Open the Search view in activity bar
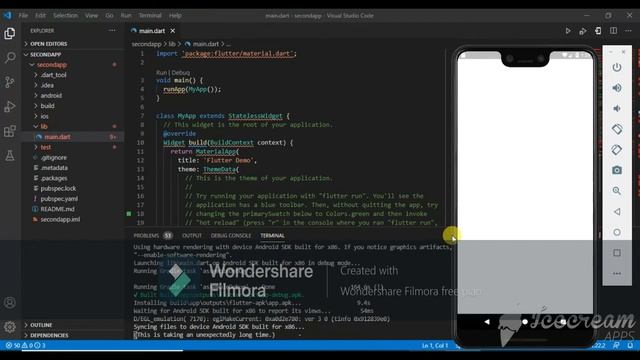 click(x=10, y=57)
